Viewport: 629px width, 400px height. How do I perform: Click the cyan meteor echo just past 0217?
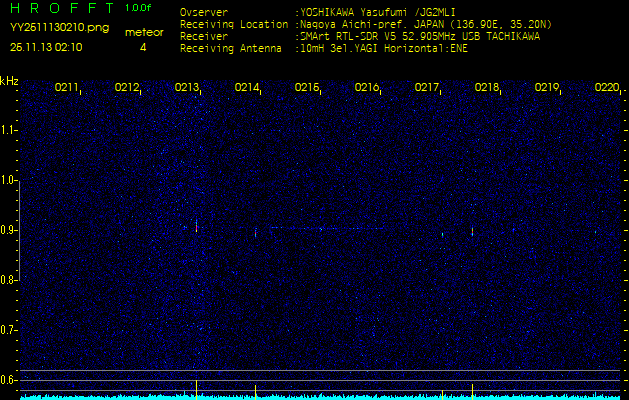pyautogui.click(x=442, y=234)
